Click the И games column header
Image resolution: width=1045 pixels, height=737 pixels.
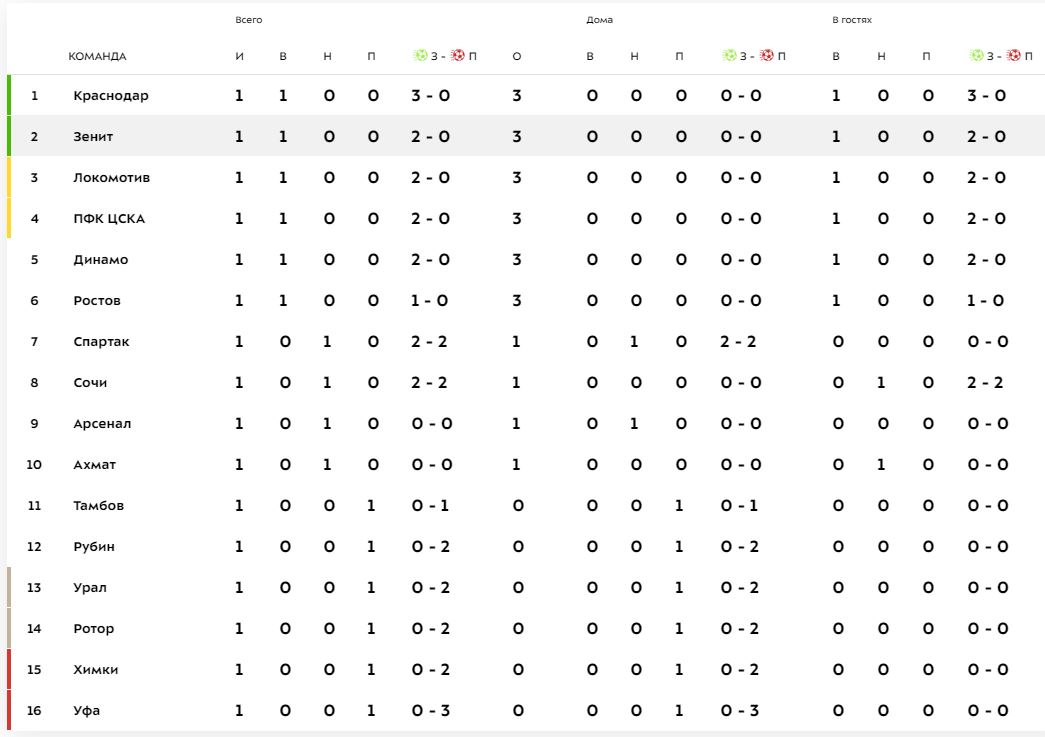pos(239,56)
